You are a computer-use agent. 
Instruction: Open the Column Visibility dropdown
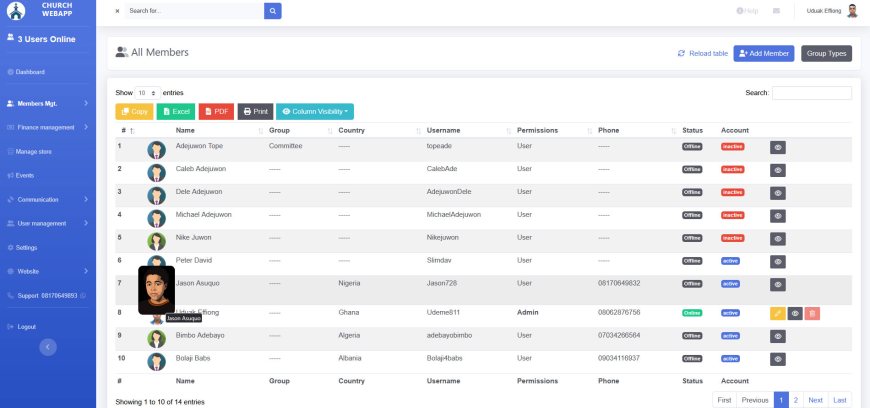click(315, 112)
